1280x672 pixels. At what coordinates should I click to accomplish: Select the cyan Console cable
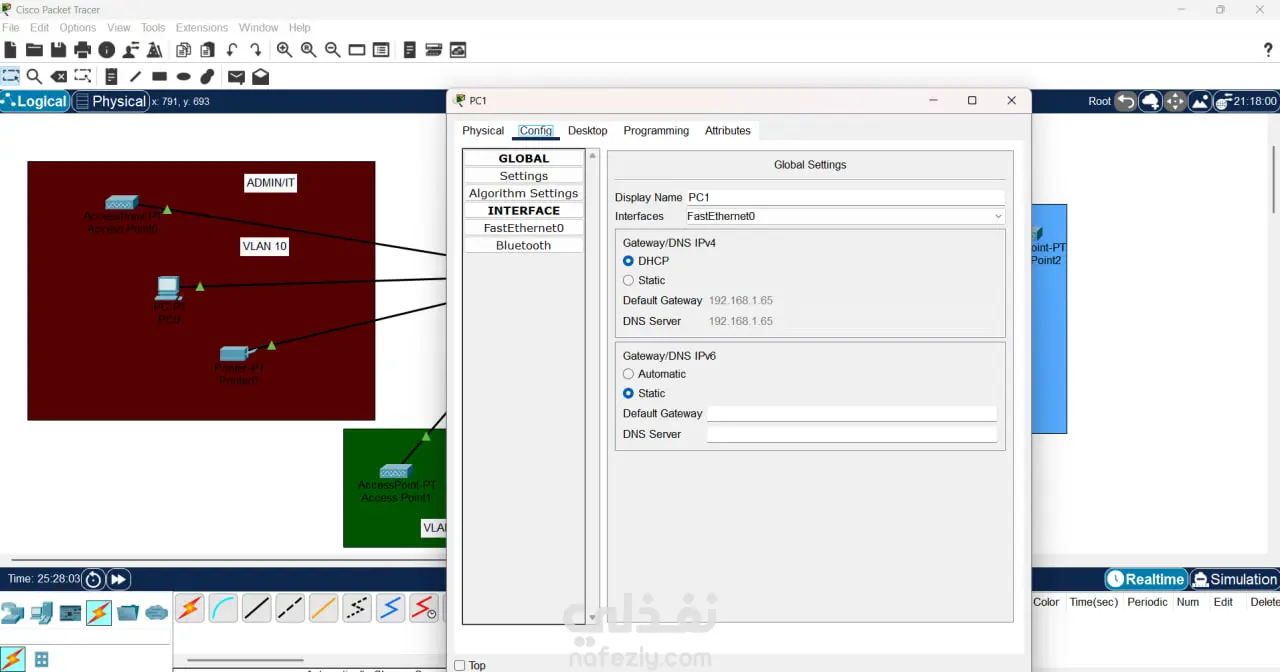pyautogui.click(x=223, y=607)
